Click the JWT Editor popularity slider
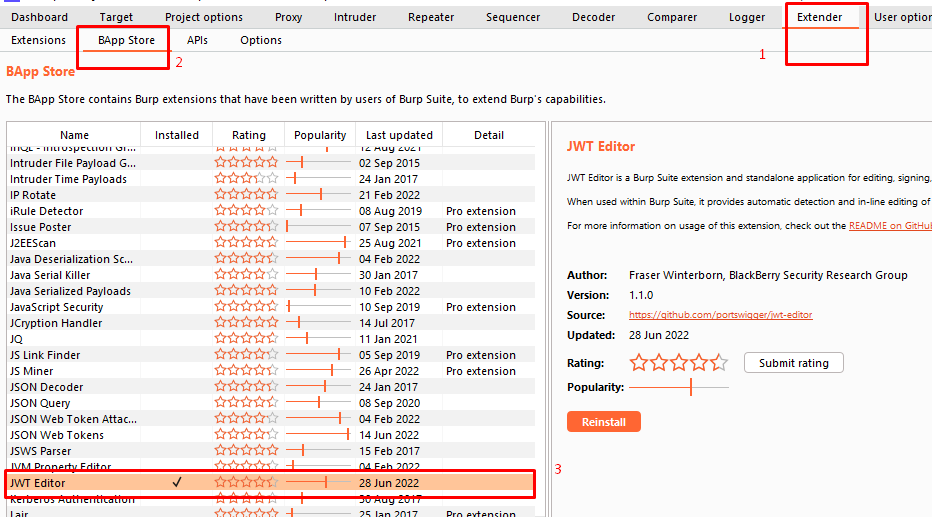932x517 pixels. [x=679, y=387]
